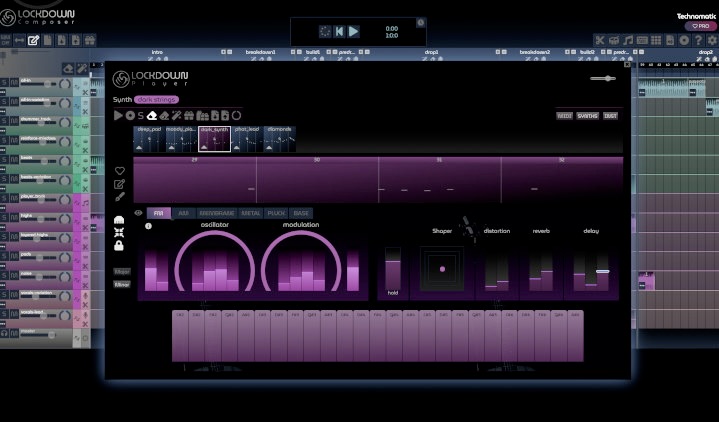Switch to the PLUCK synth tab
Screen dimensions: 719x422
click(x=276, y=213)
